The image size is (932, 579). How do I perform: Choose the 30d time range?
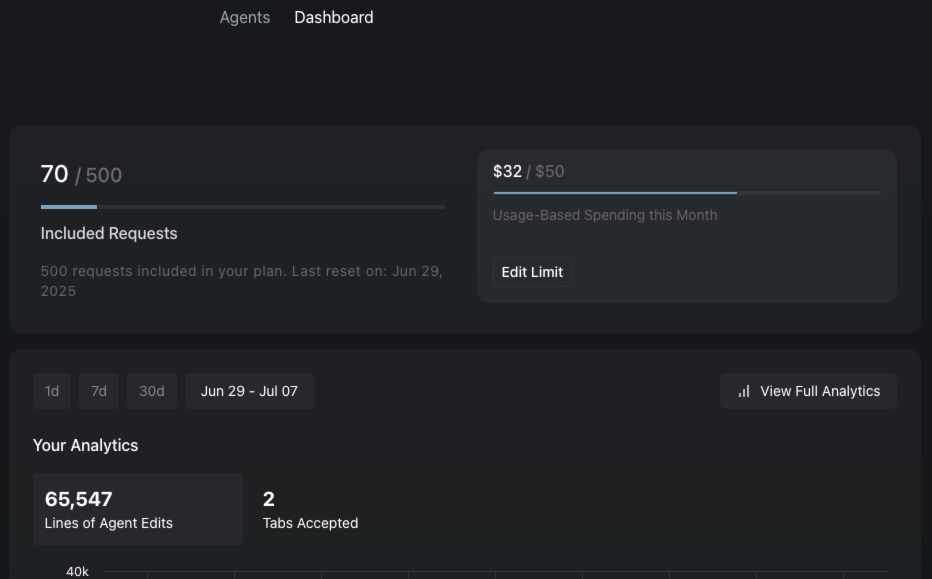(152, 391)
